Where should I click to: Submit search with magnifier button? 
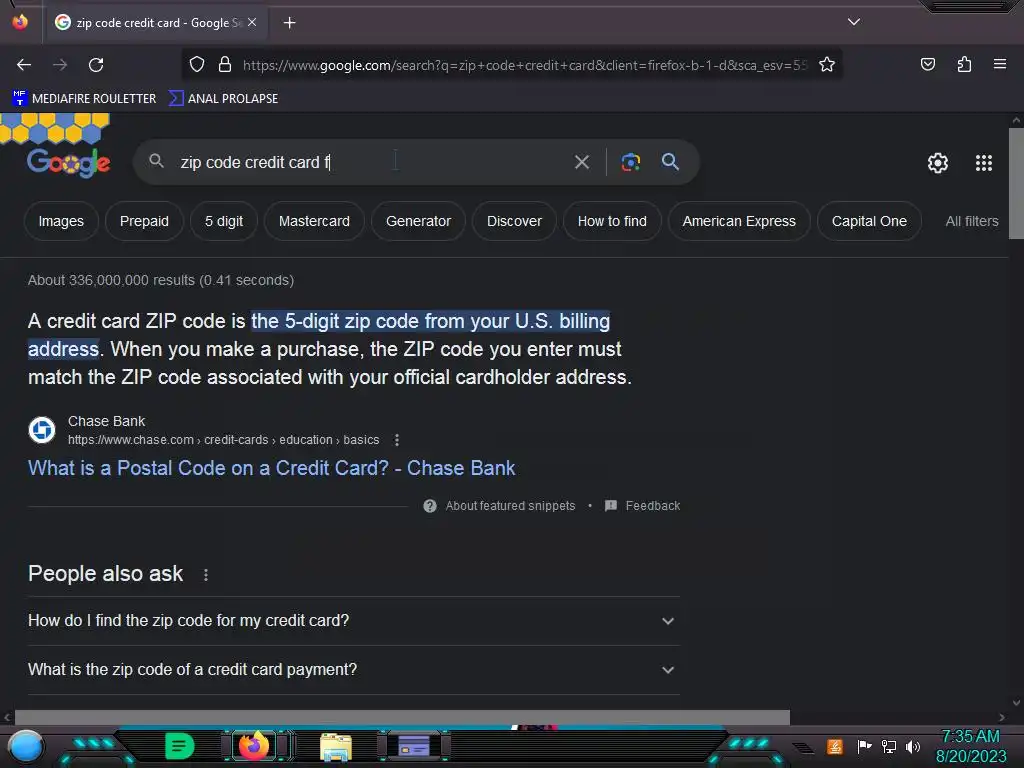tap(670, 162)
